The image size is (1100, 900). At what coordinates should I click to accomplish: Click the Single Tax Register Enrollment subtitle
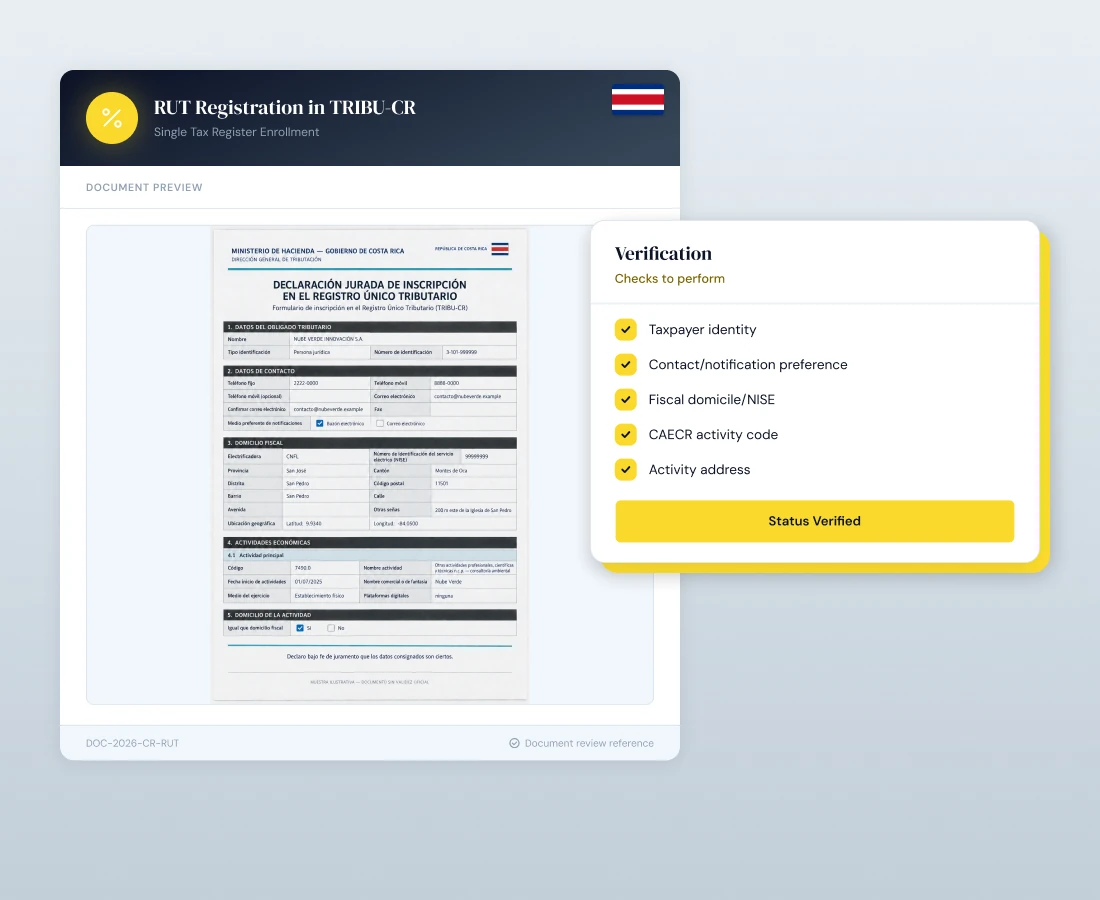[x=236, y=132]
